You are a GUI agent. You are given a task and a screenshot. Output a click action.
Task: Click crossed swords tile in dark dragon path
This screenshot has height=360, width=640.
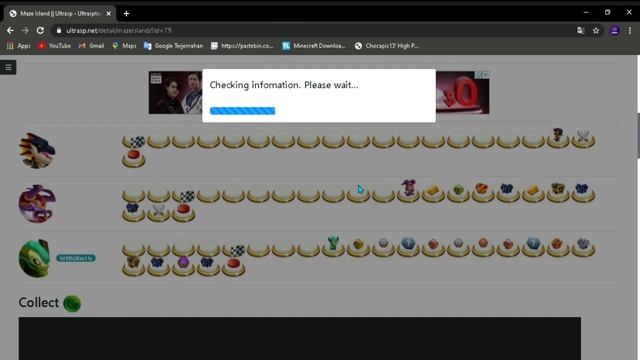(583, 139)
